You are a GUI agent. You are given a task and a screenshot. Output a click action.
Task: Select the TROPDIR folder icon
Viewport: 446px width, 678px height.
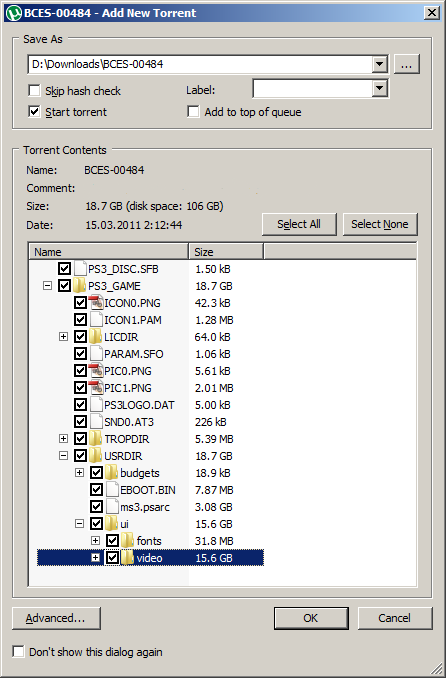[96, 438]
